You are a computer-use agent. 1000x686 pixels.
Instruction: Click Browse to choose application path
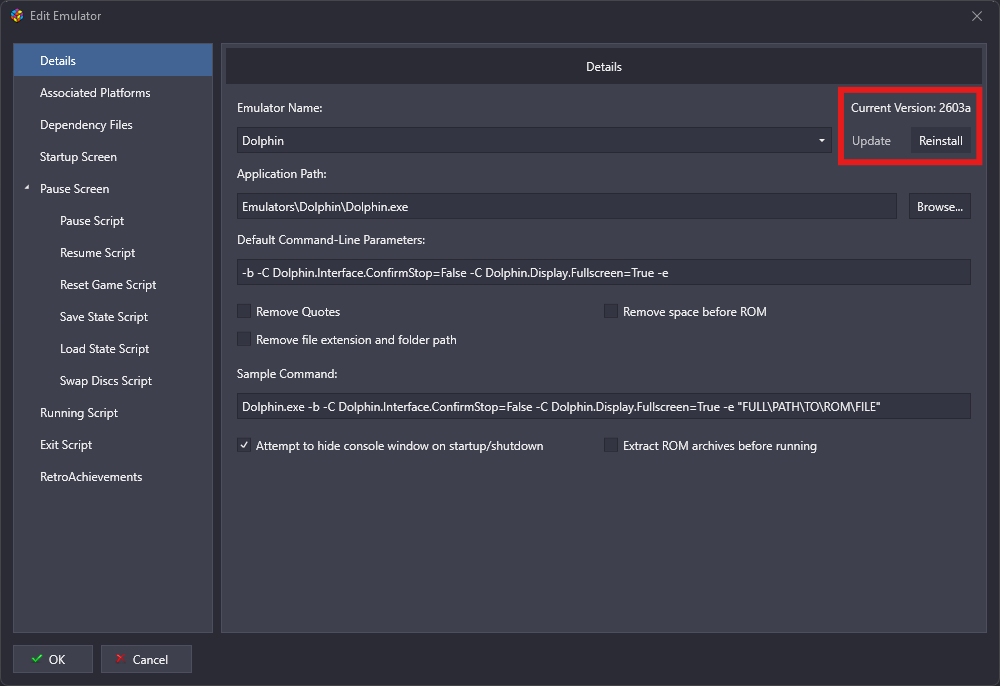939,207
